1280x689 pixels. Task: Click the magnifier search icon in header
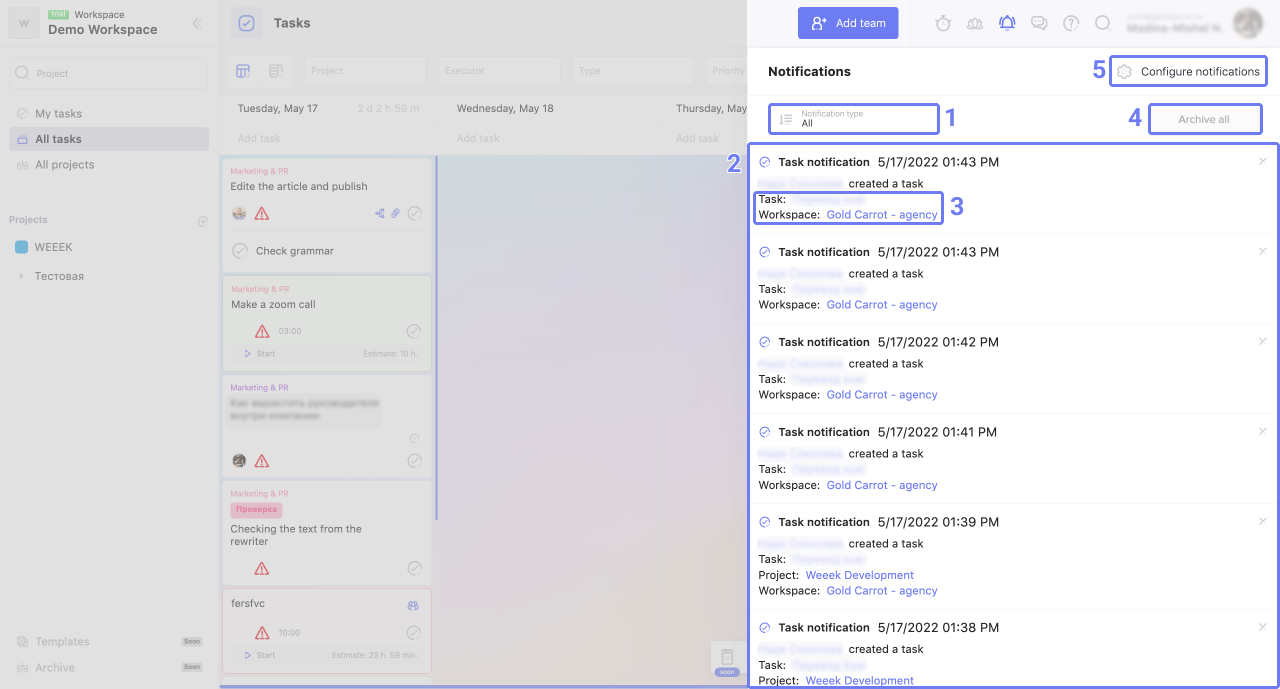click(x=1103, y=23)
